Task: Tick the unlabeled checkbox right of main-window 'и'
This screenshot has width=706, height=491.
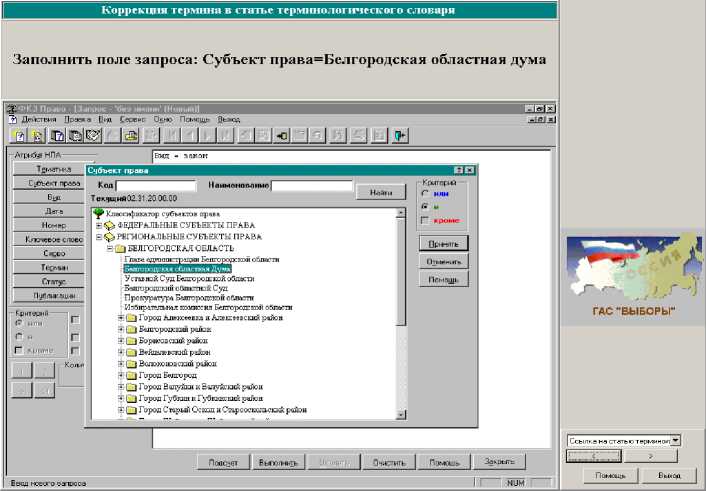Action: pos(75,337)
